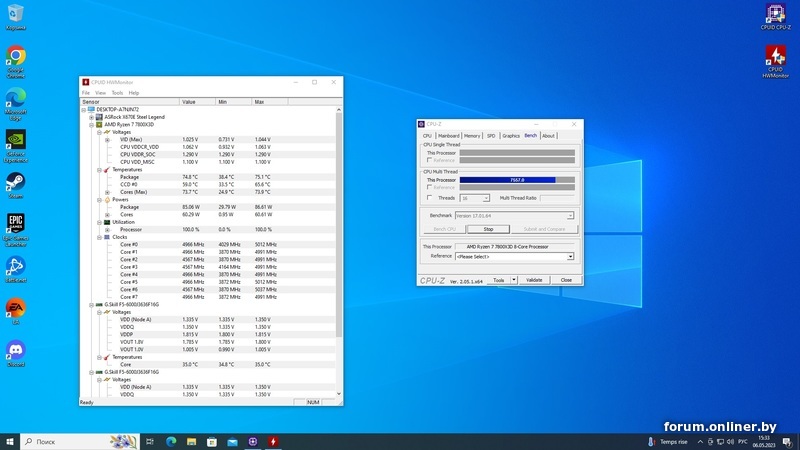This screenshot has height=450, width=800.
Task: Launch the EA app desktop icon
Action: click(16, 307)
